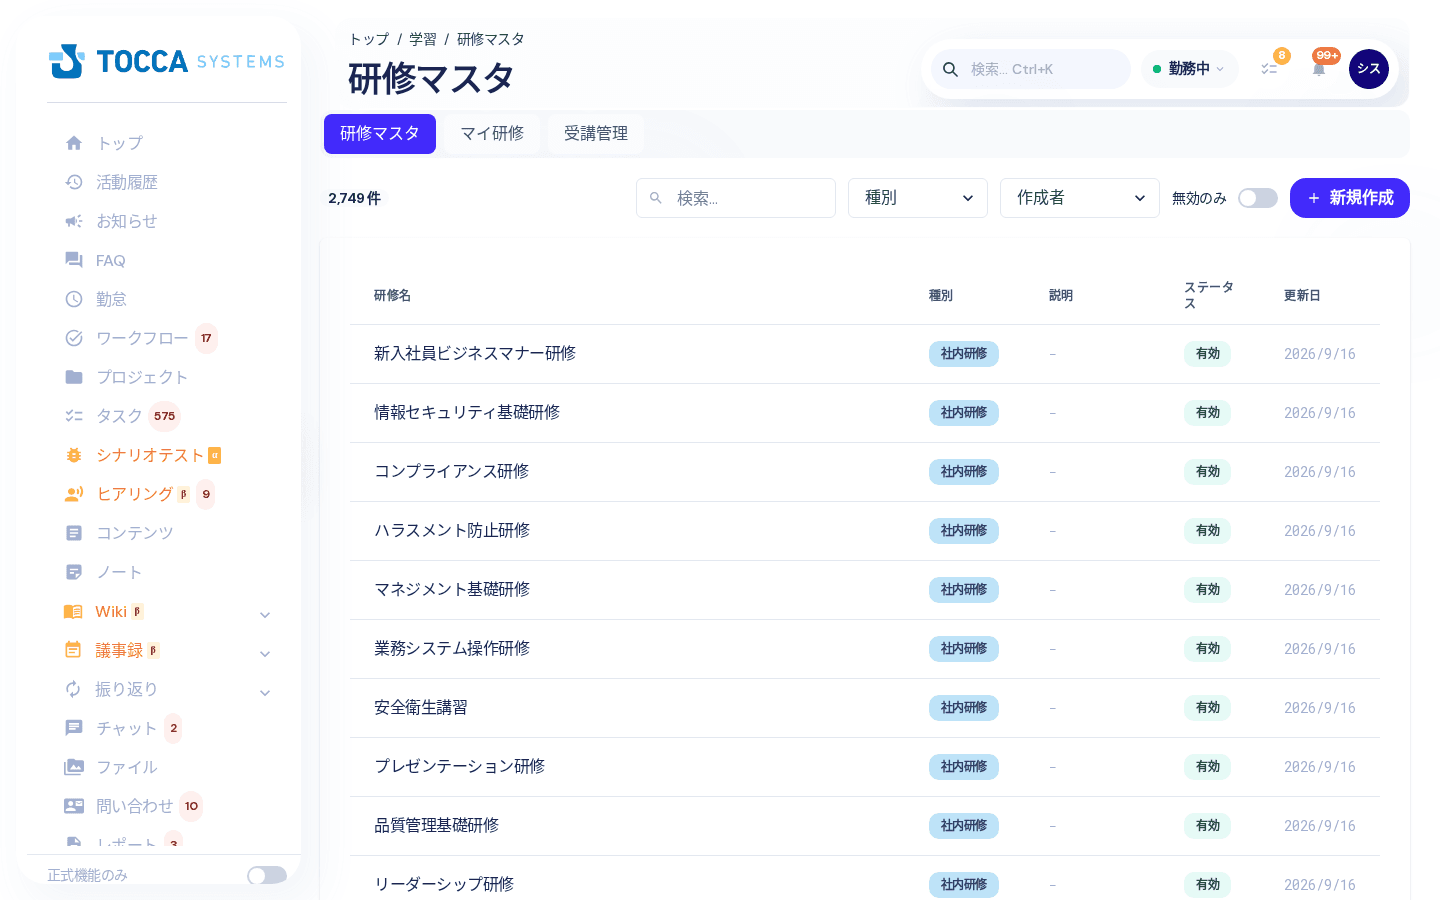Click 2026/9/16 date of 安全衛生講習
This screenshot has width=1440, height=900.
pos(1320,708)
